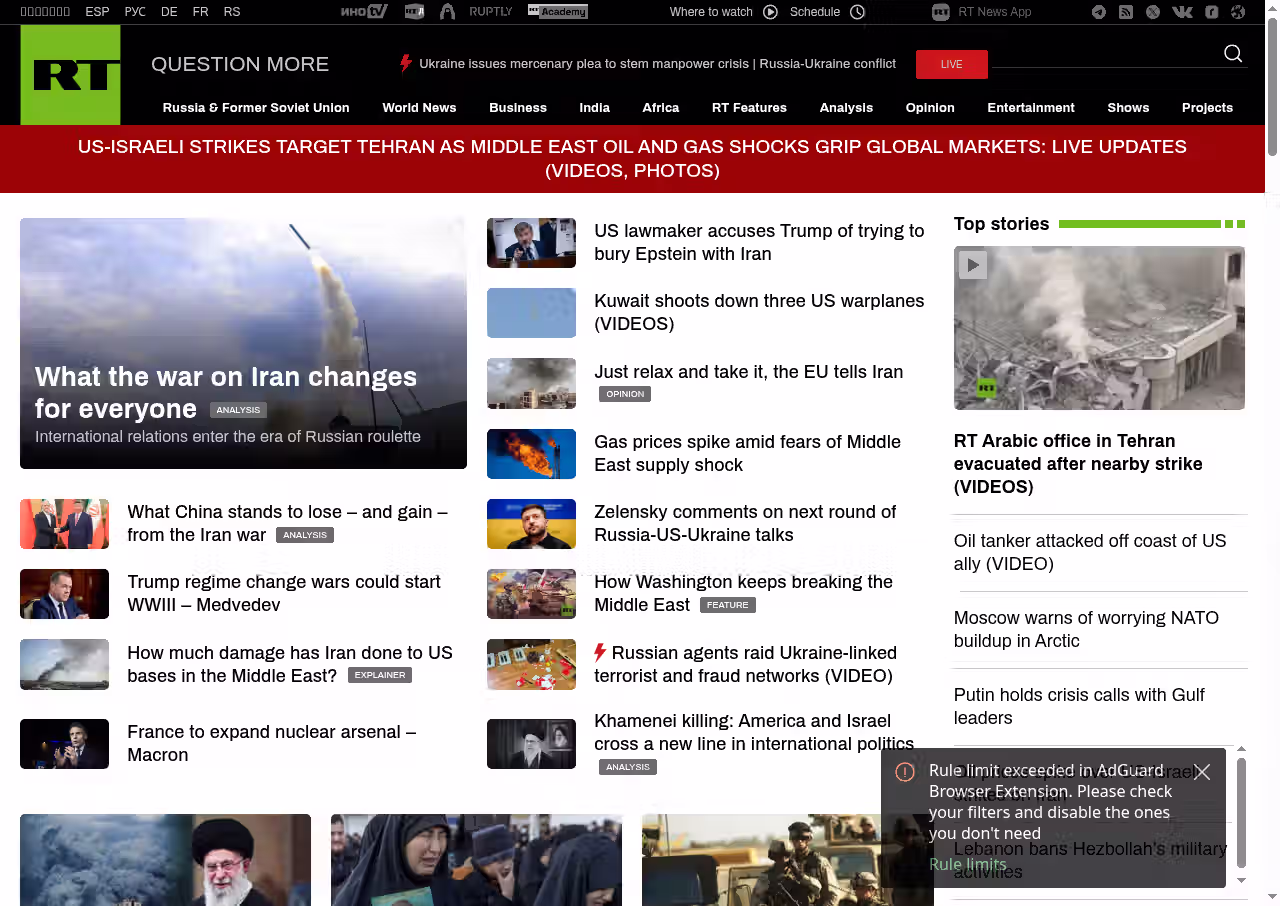The image size is (1280, 906).
Task: Click the Top stories scroll-down arrow
Action: tap(1242, 880)
